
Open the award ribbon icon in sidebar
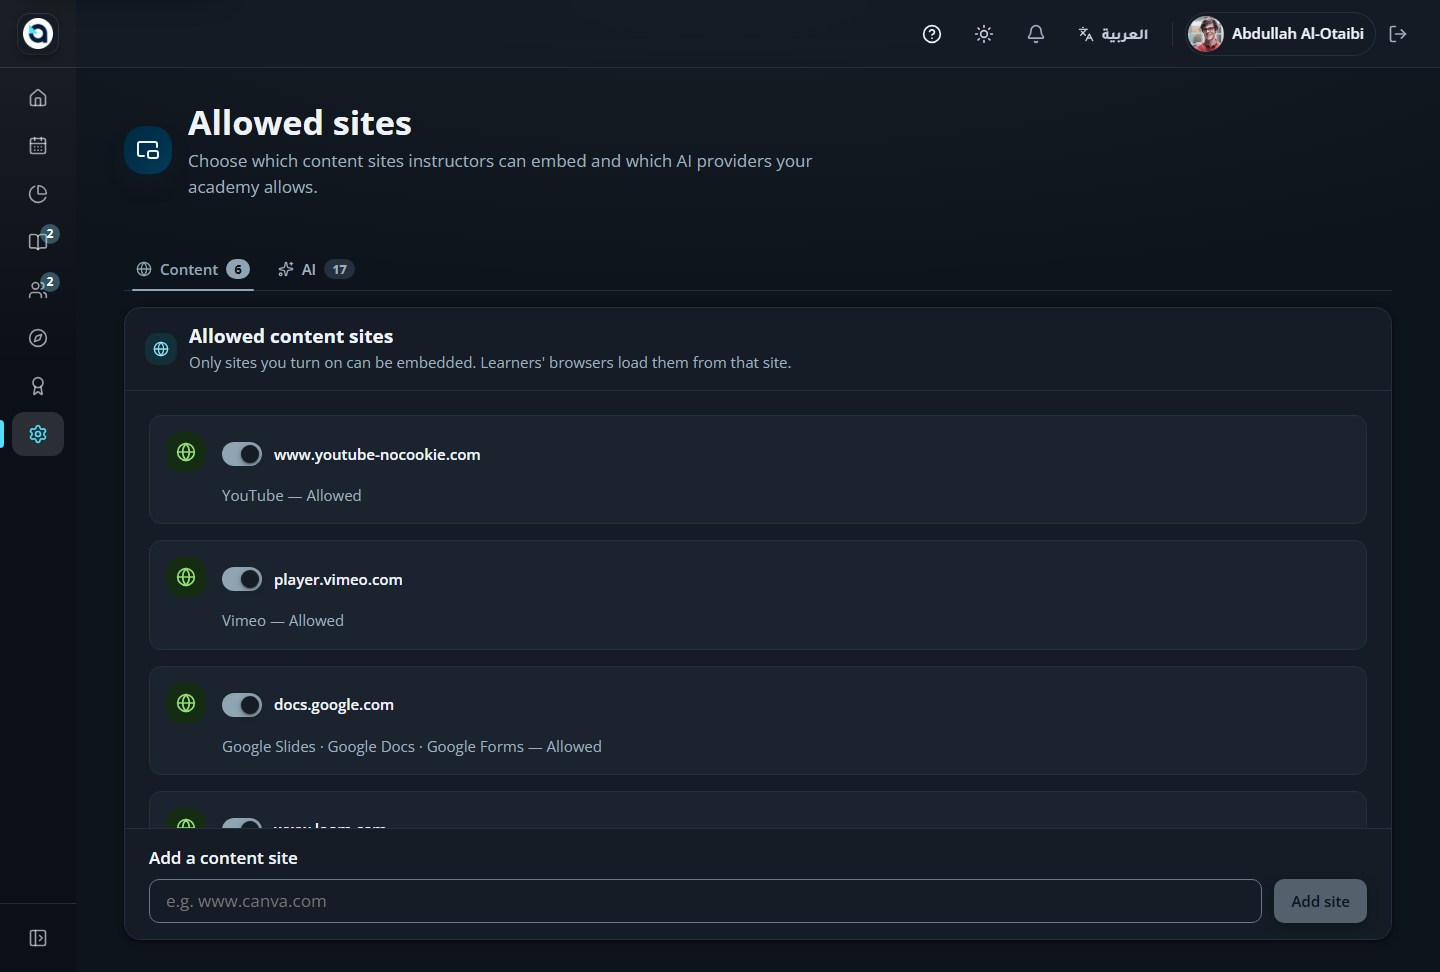tap(38, 386)
